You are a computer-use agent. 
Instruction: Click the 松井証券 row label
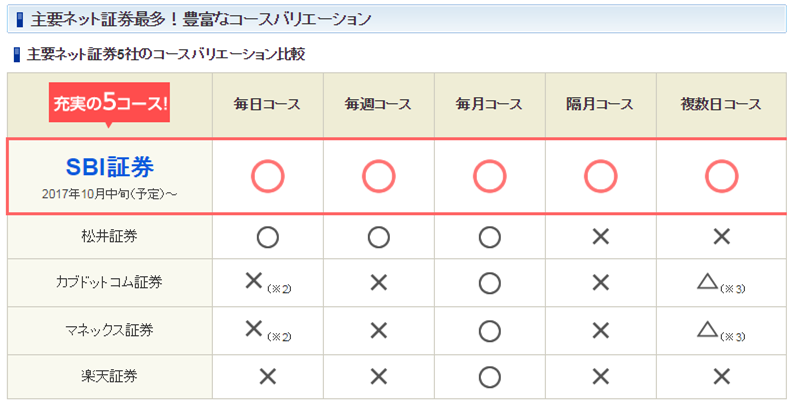pos(109,236)
